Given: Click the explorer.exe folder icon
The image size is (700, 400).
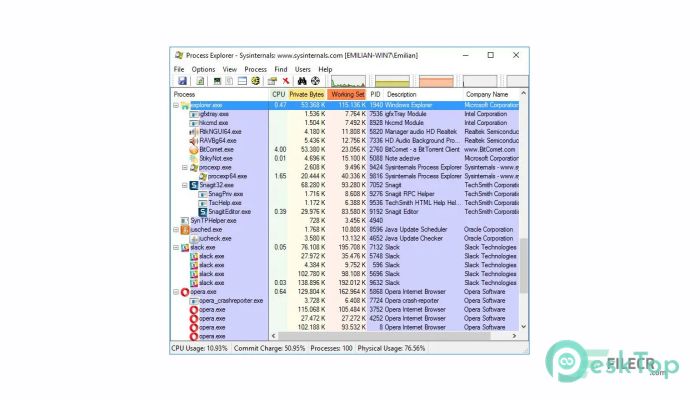Looking at the screenshot, I should pos(185,105).
